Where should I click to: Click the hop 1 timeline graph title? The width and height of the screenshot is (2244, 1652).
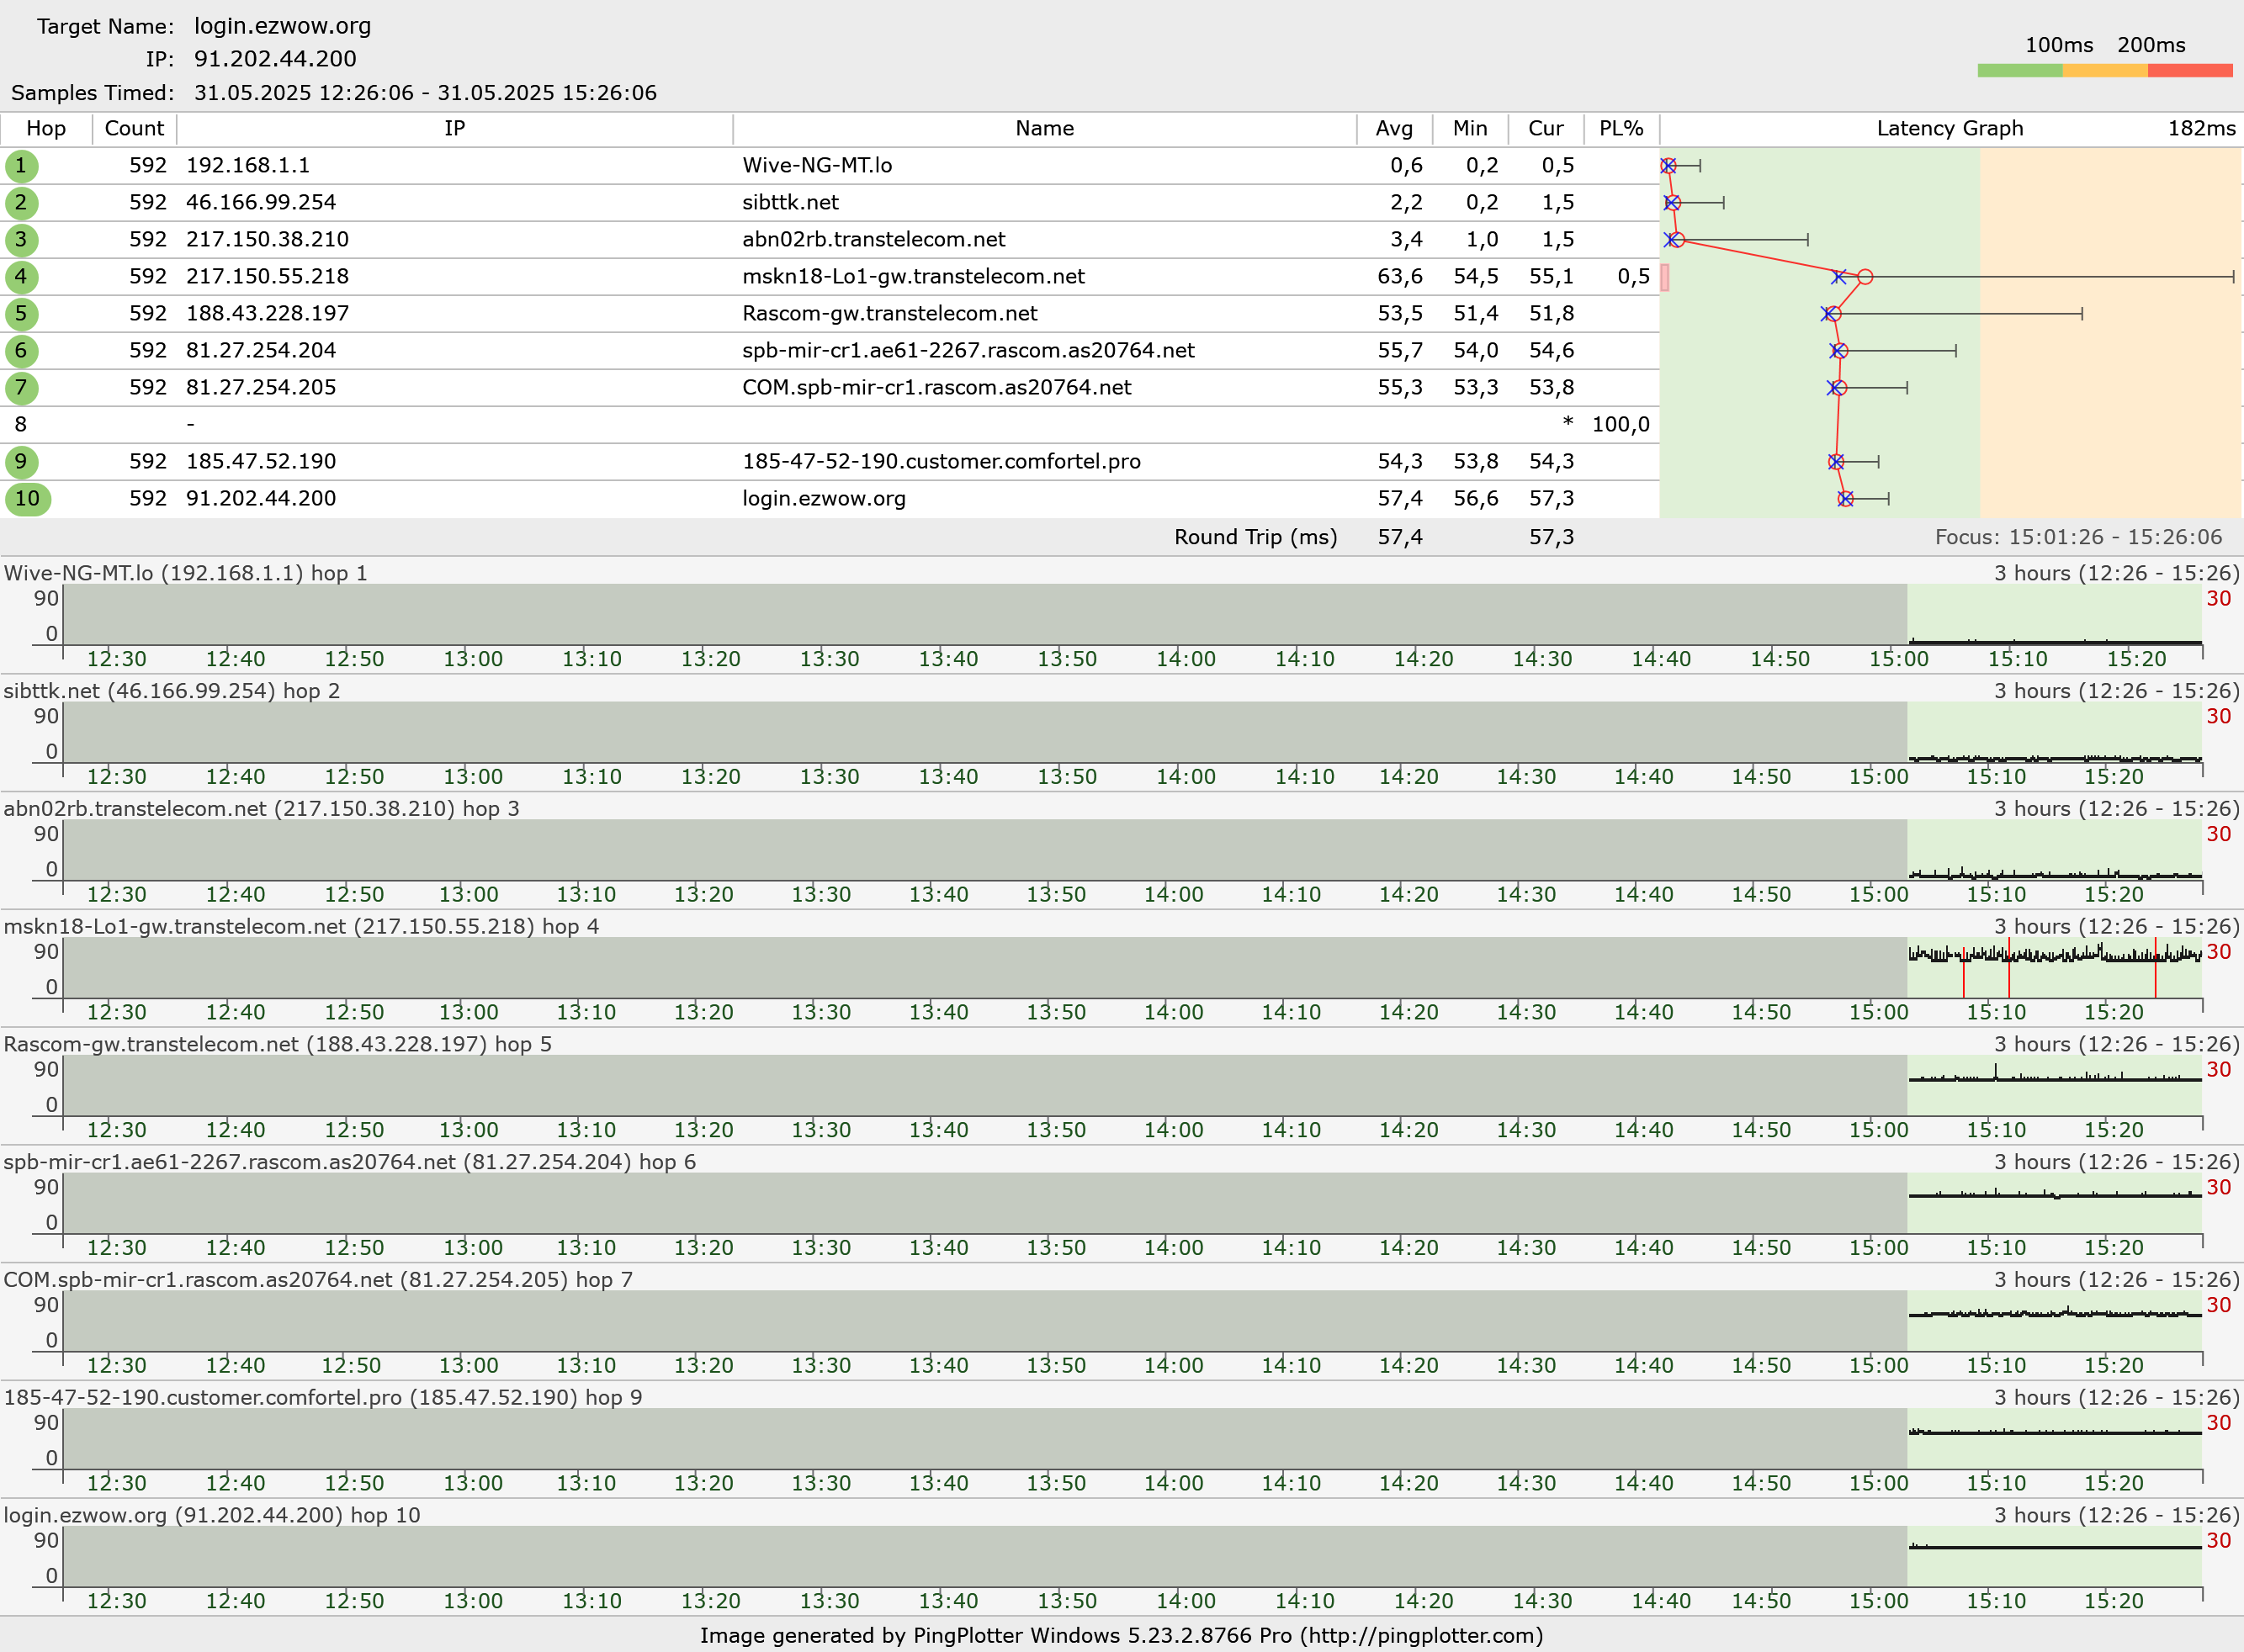pos(186,573)
